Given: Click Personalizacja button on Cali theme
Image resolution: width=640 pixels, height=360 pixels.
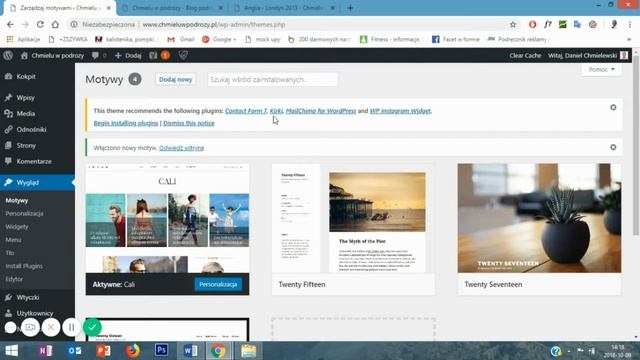Looking at the screenshot, I should 218,284.
